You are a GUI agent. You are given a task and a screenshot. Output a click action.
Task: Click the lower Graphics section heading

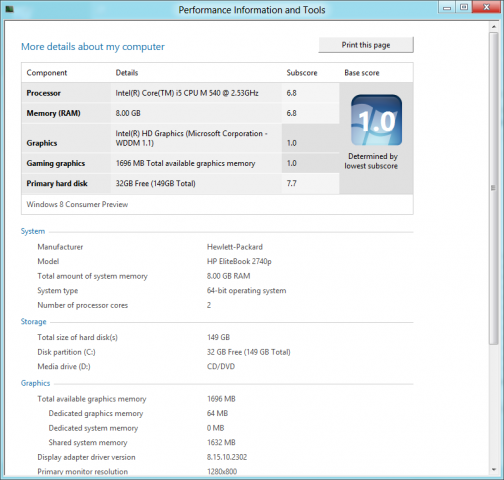coord(35,383)
